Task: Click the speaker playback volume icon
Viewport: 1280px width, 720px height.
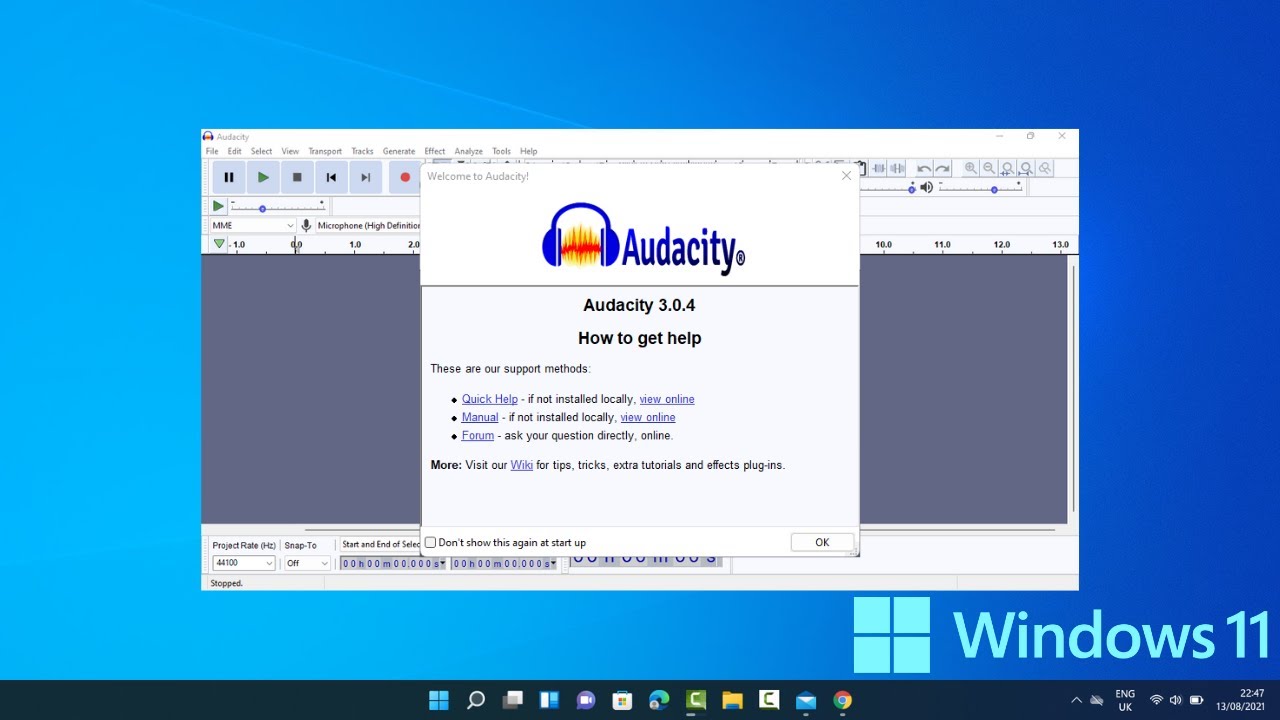Action: (x=927, y=187)
